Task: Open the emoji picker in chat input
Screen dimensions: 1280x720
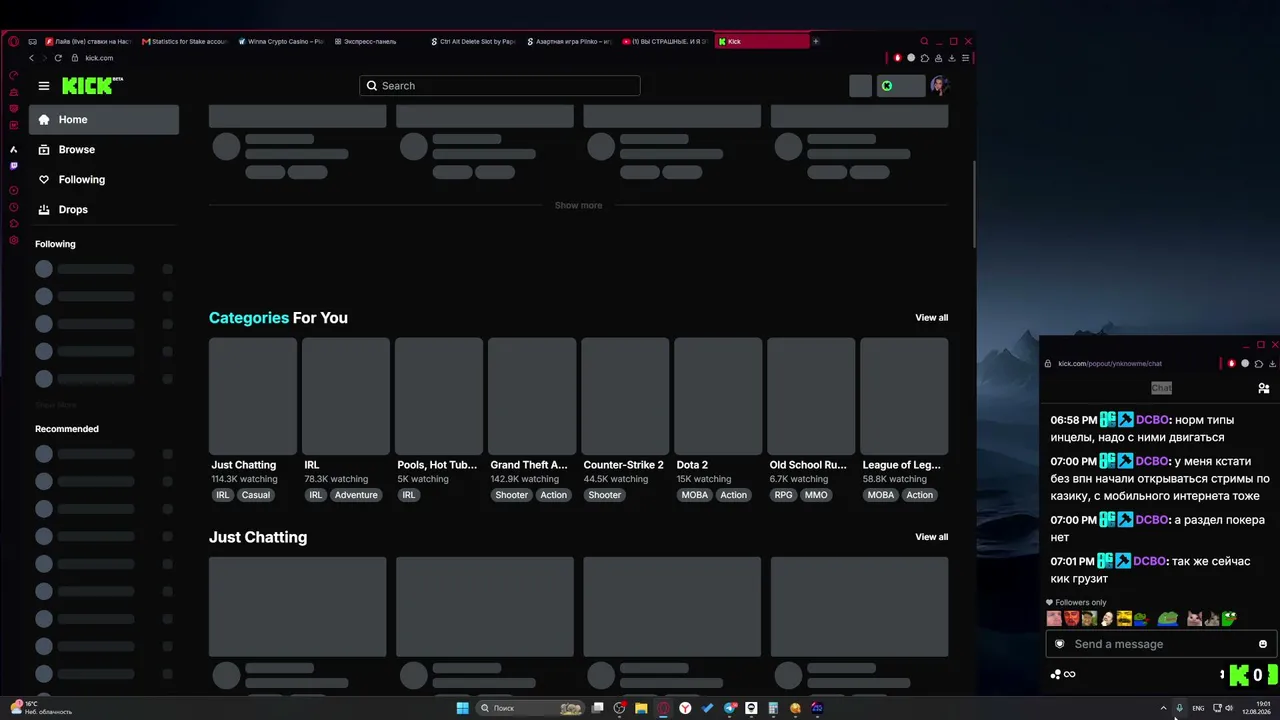Action: pyautogui.click(x=1263, y=644)
